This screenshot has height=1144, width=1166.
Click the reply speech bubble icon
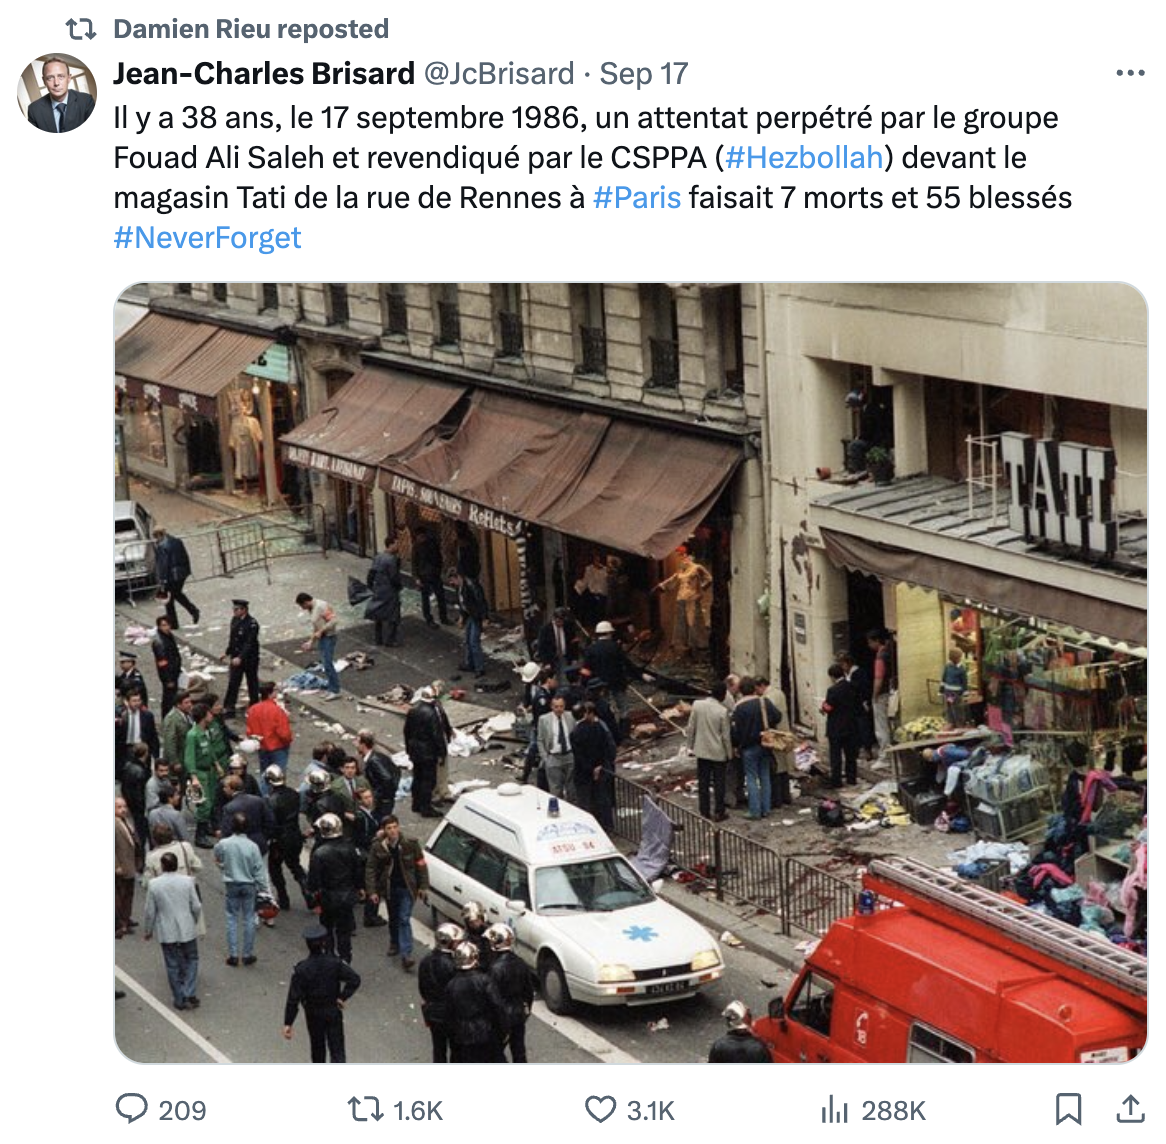[132, 1109]
